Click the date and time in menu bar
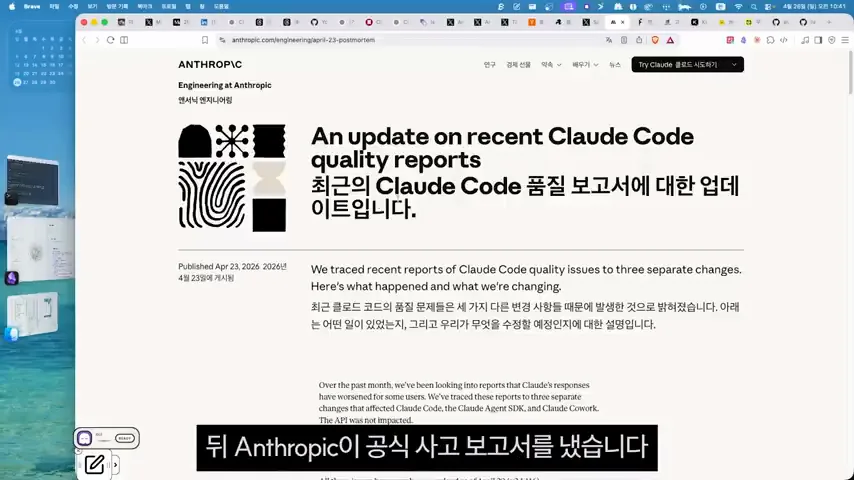Viewport: 854px width, 480px height. tap(815, 7)
